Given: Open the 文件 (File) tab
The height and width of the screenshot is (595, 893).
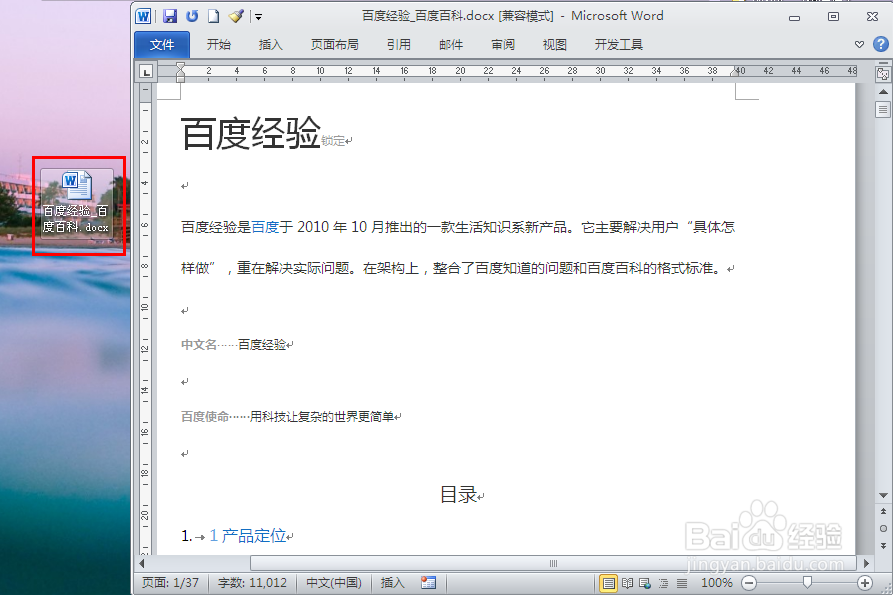Looking at the screenshot, I should tap(162, 44).
